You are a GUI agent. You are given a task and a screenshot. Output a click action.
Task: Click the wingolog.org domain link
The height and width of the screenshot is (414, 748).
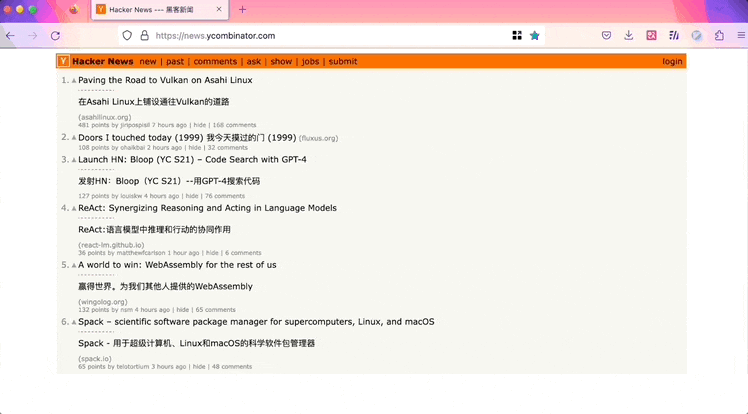click(103, 301)
